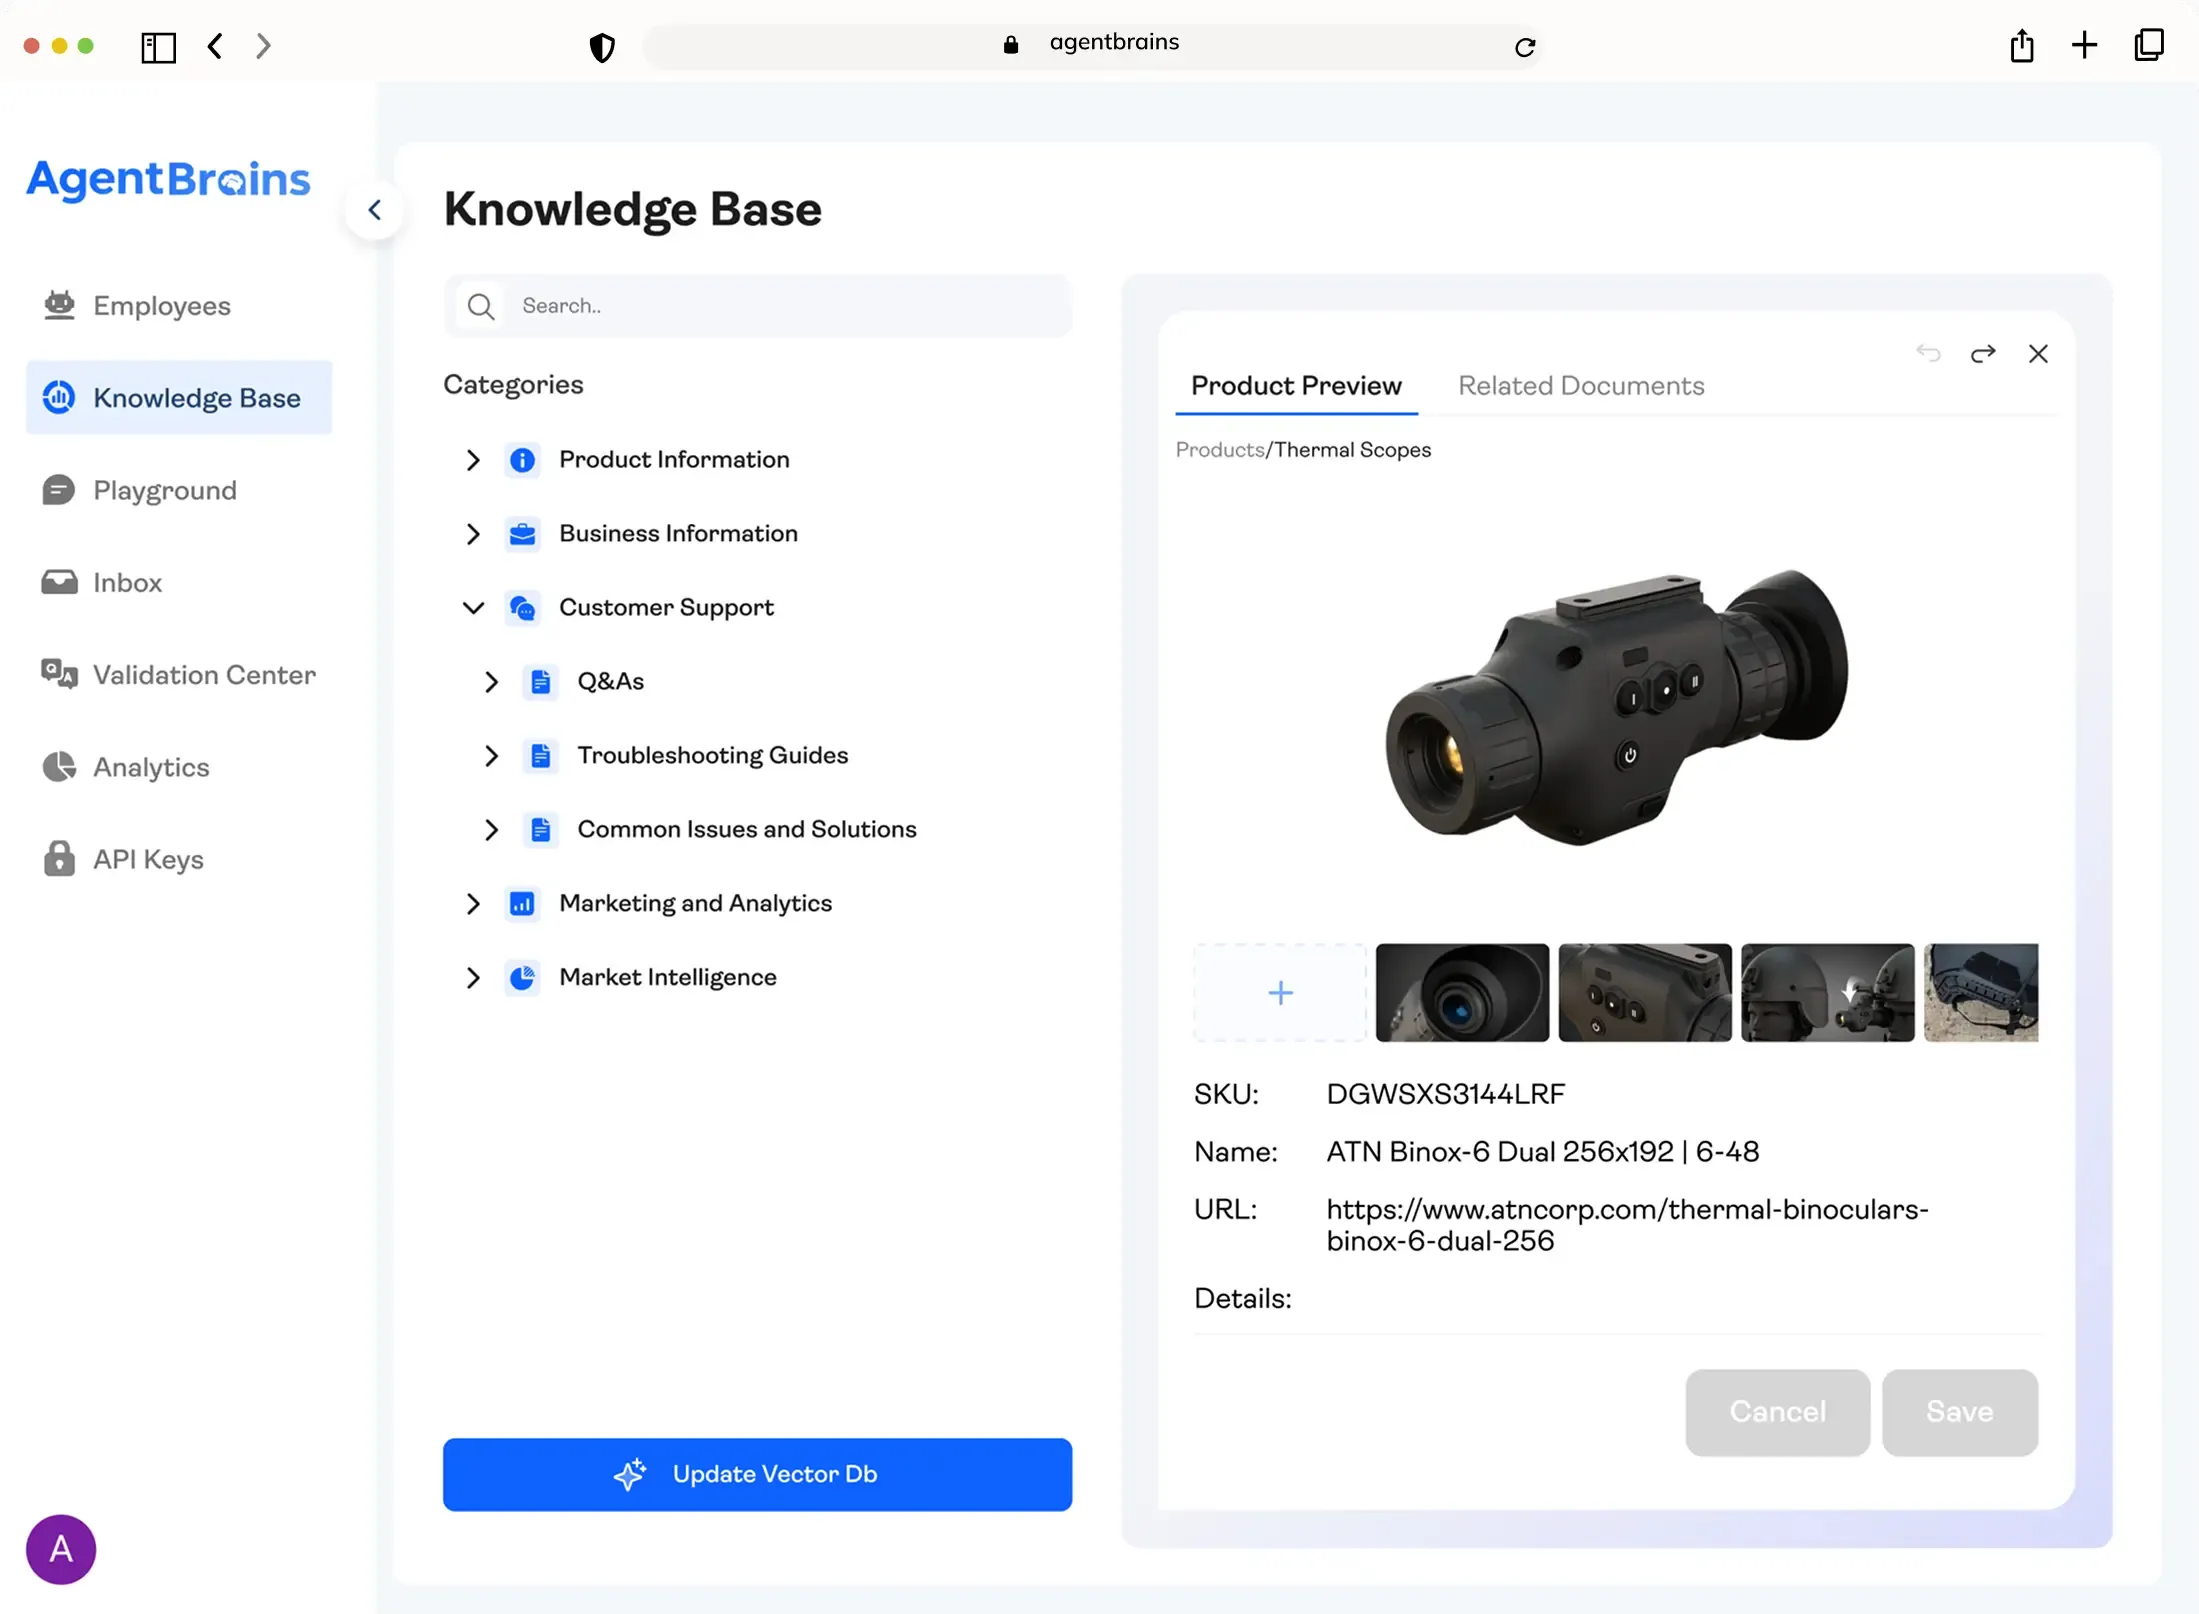This screenshot has width=2199, height=1614.
Task: Expand the Q&As subcategory
Action: pyautogui.click(x=491, y=682)
